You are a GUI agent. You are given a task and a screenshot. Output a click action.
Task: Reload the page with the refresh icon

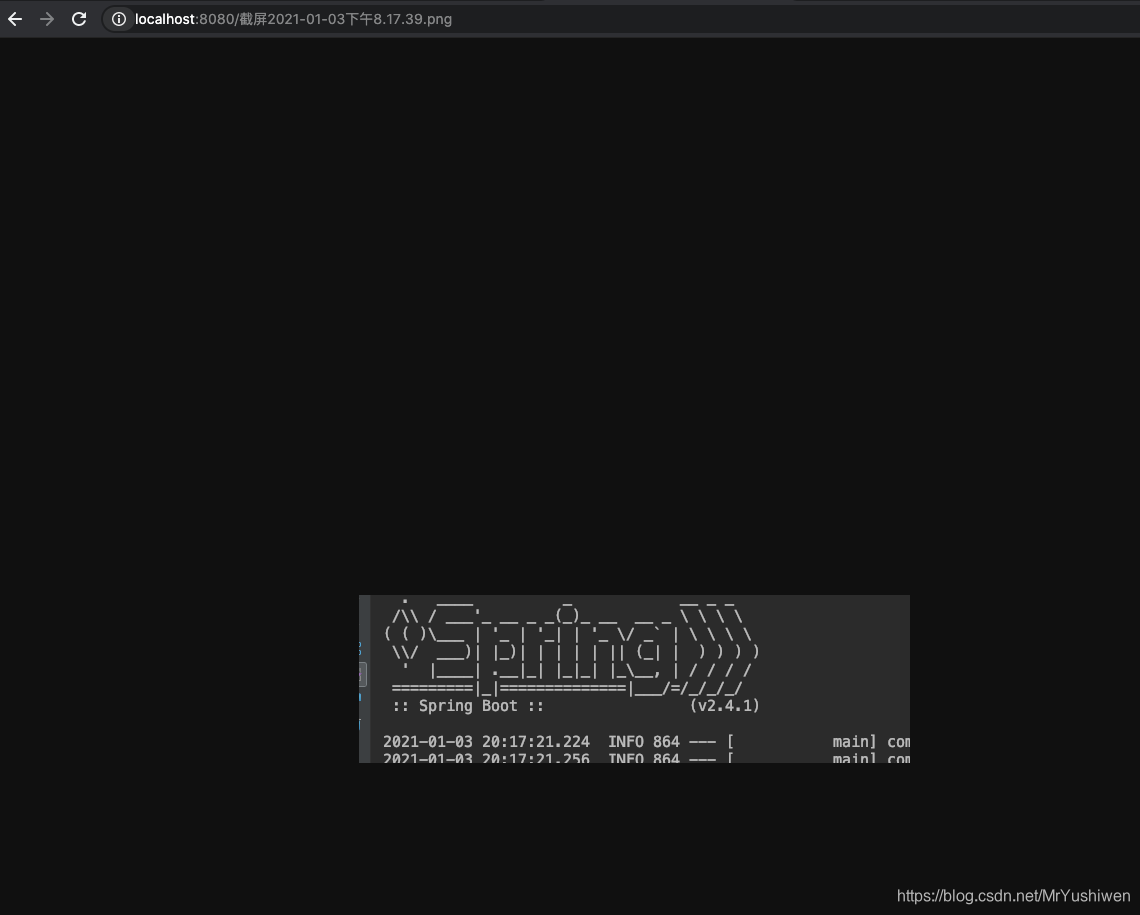(79, 20)
